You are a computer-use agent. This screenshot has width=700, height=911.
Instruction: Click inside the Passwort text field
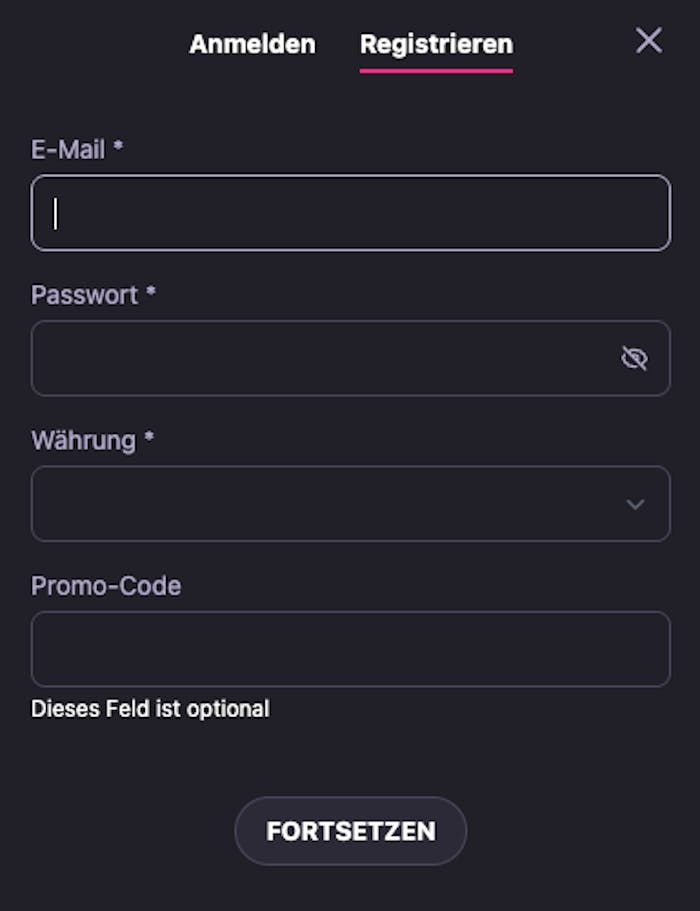click(x=320, y=358)
